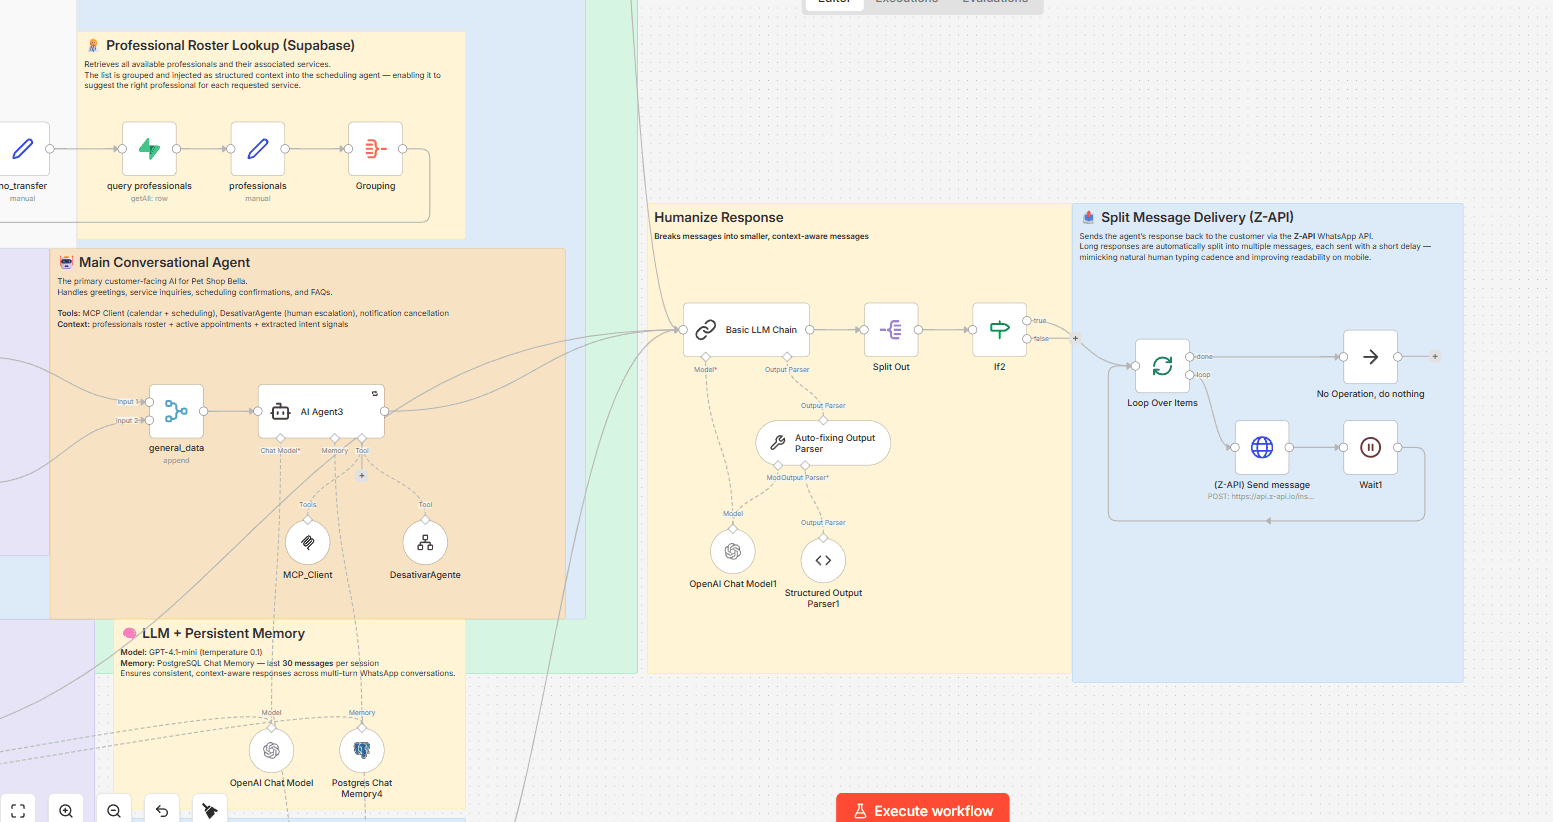This screenshot has width=1553, height=822.
Task: Select the Postgres Chat Memory4 node
Action: pyautogui.click(x=362, y=751)
